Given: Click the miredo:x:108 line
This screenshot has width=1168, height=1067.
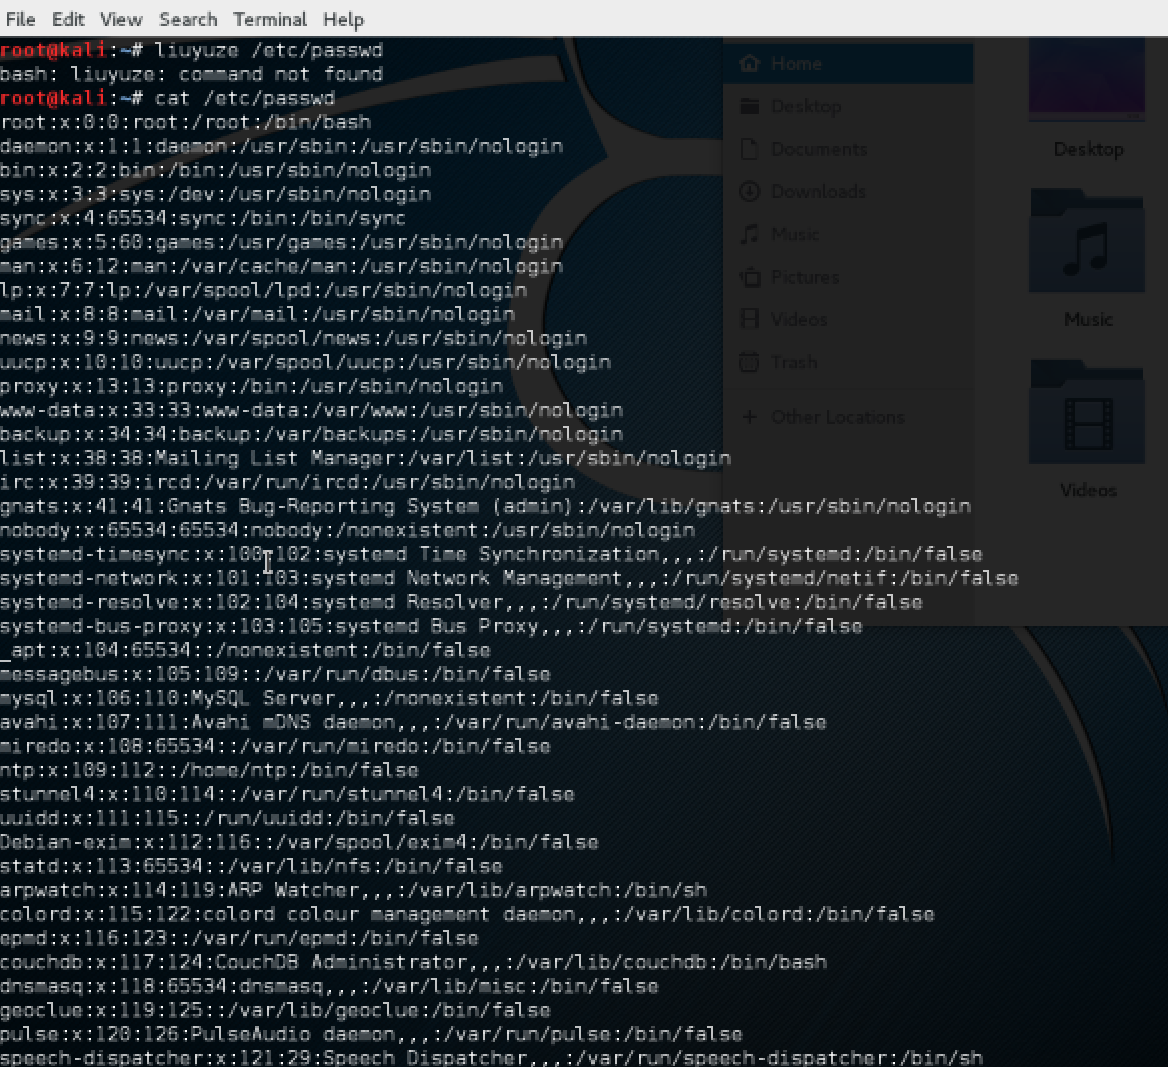Looking at the screenshot, I should point(276,746).
